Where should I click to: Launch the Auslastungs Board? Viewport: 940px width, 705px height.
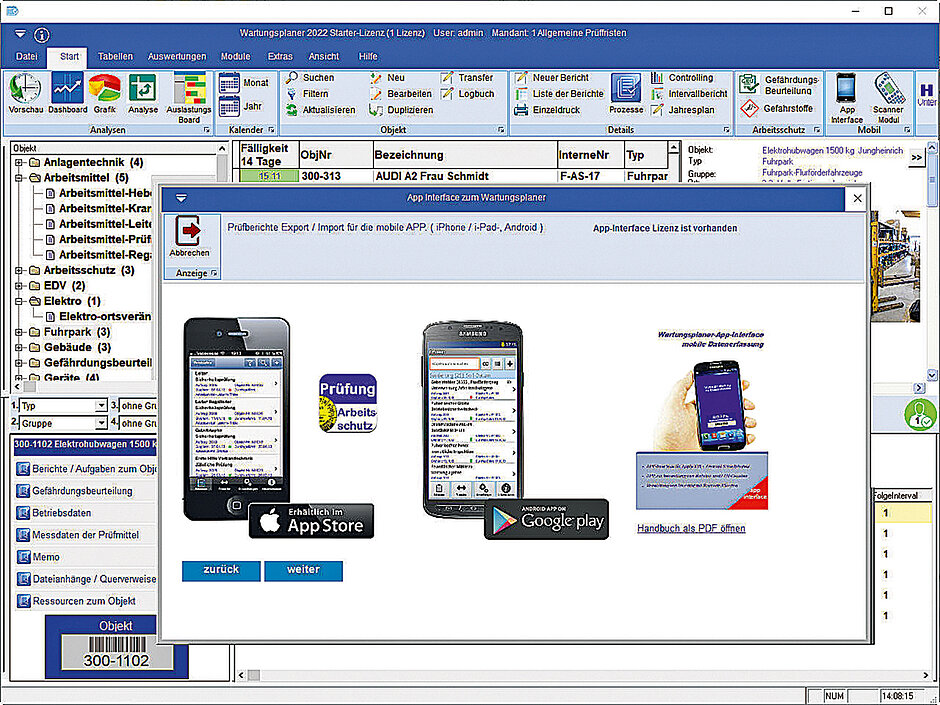click(x=189, y=90)
